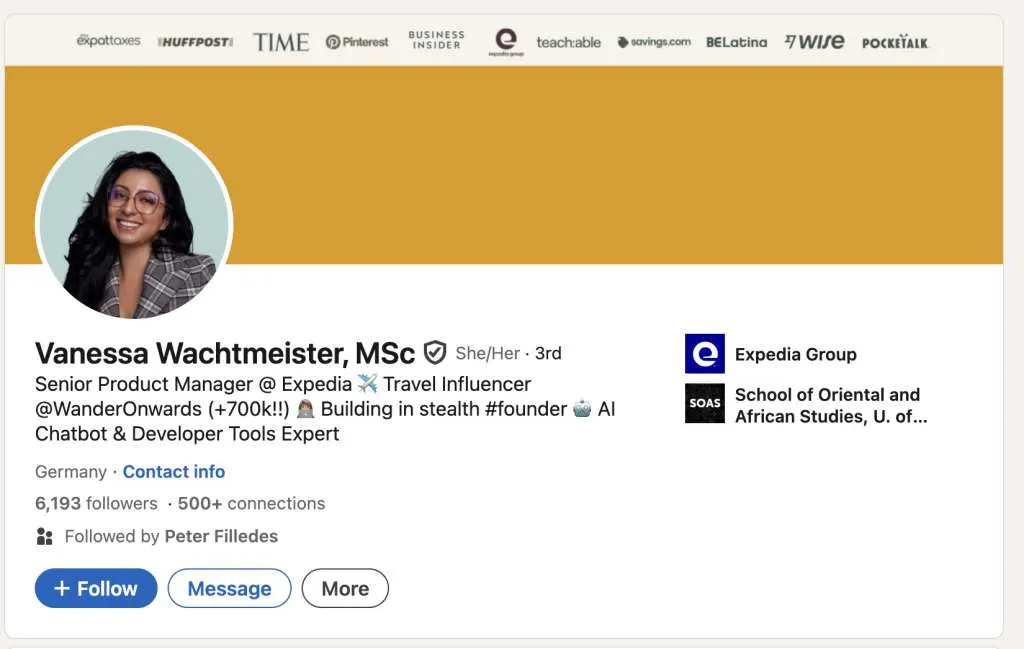1024x649 pixels.
Task: Click the verification shield badge by the name
Action: [x=434, y=353]
